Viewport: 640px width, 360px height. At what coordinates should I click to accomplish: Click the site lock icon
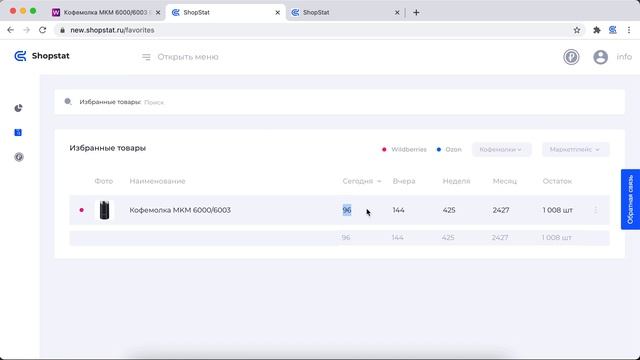pyautogui.click(x=62, y=30)
